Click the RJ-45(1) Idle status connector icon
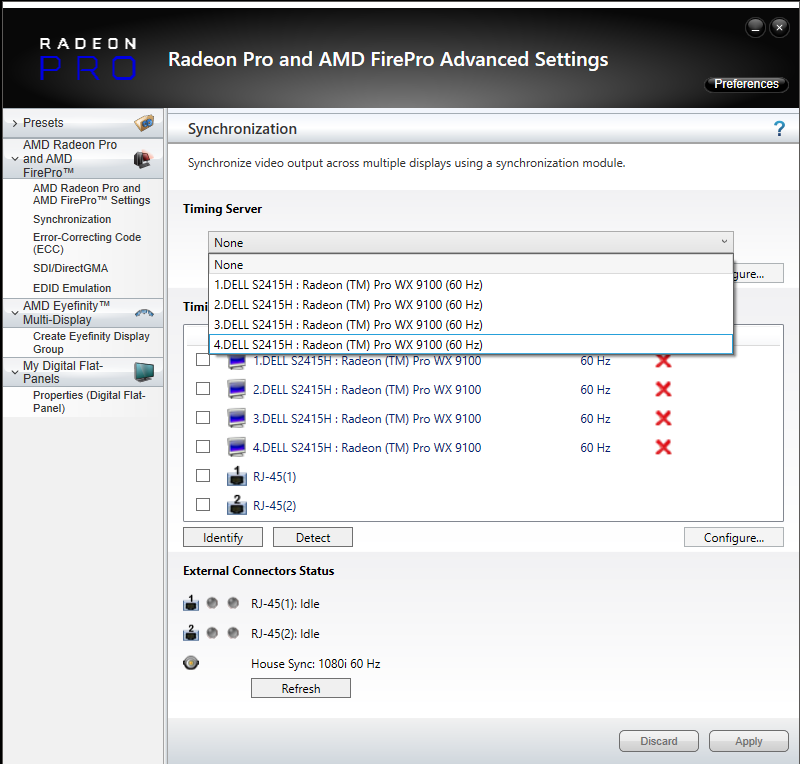Viewport: 800px width, 764px height. [x=191, y=603]
